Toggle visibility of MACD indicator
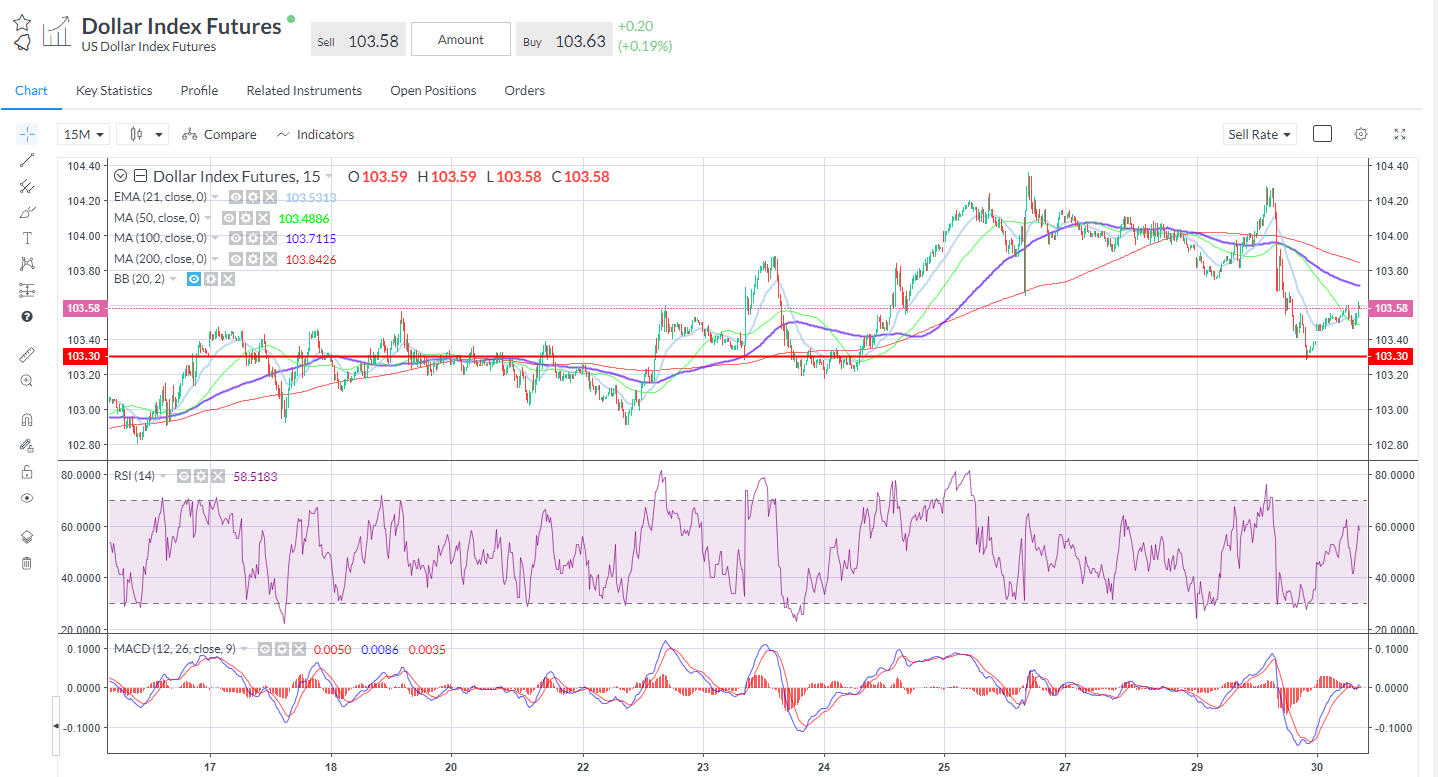Viewport: 1438px width, 777px height. pyautogui.click(x=266, y=650)
